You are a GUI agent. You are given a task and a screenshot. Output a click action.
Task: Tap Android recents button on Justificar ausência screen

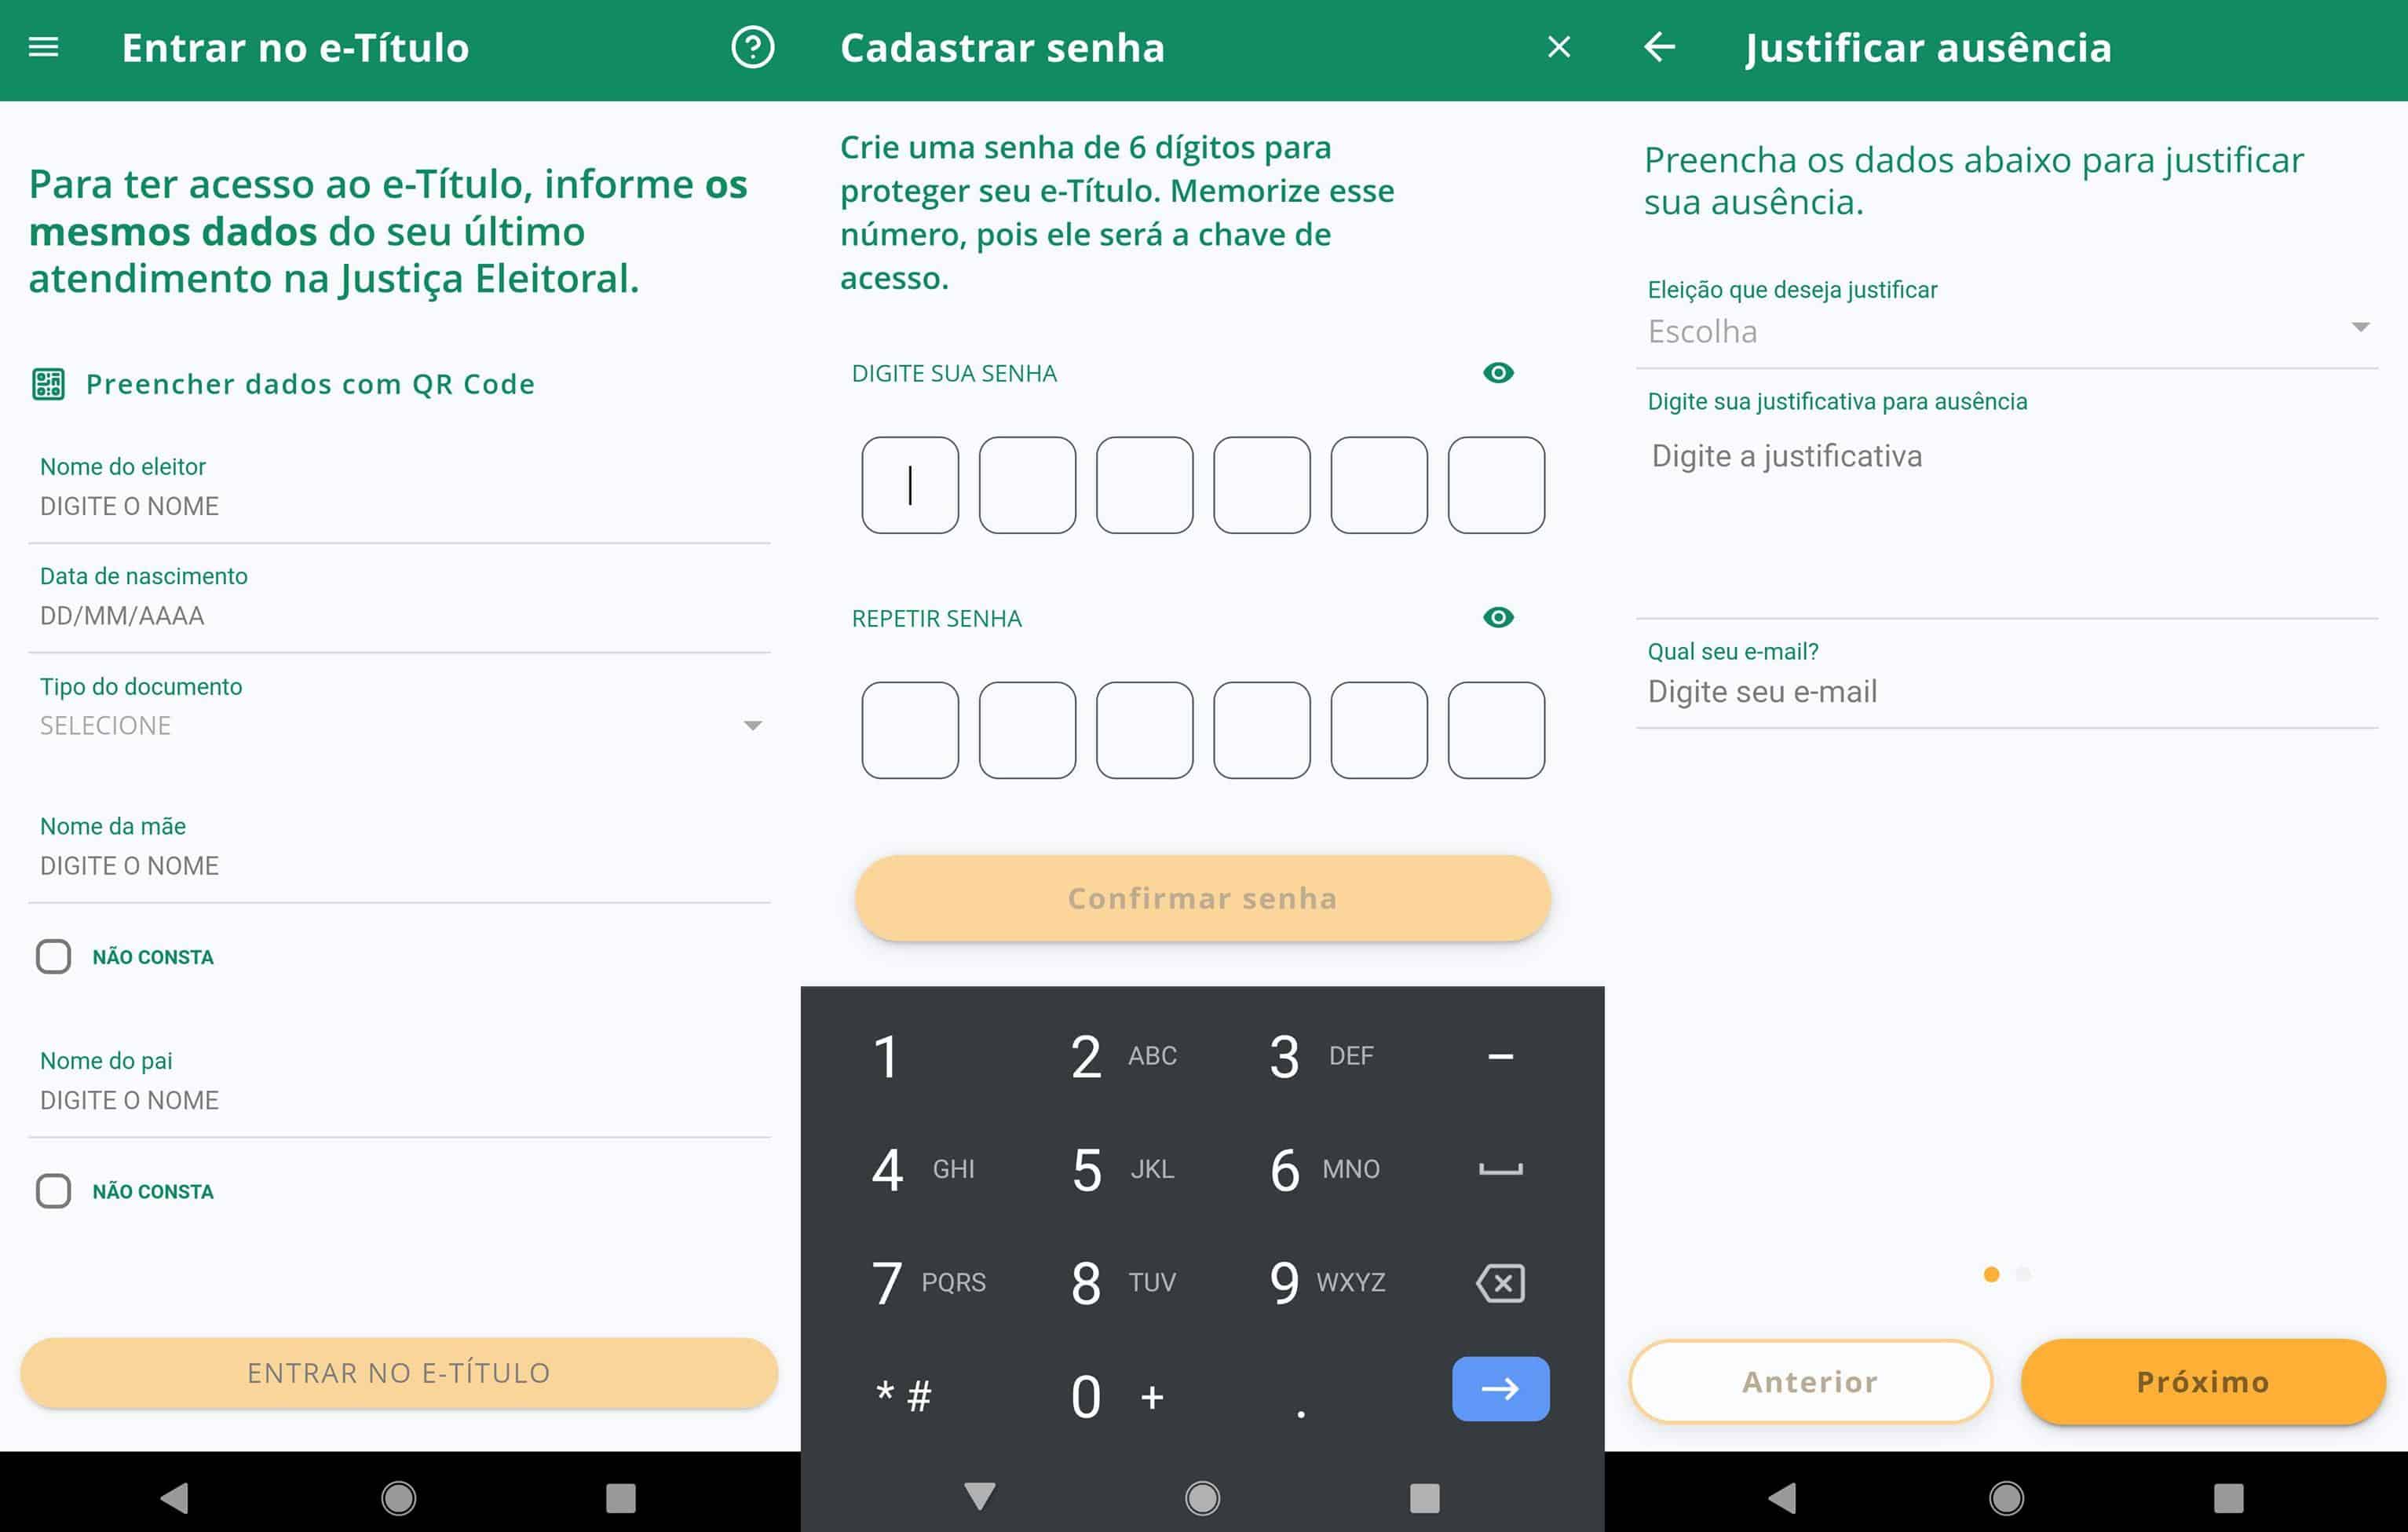point(2228,1497)
